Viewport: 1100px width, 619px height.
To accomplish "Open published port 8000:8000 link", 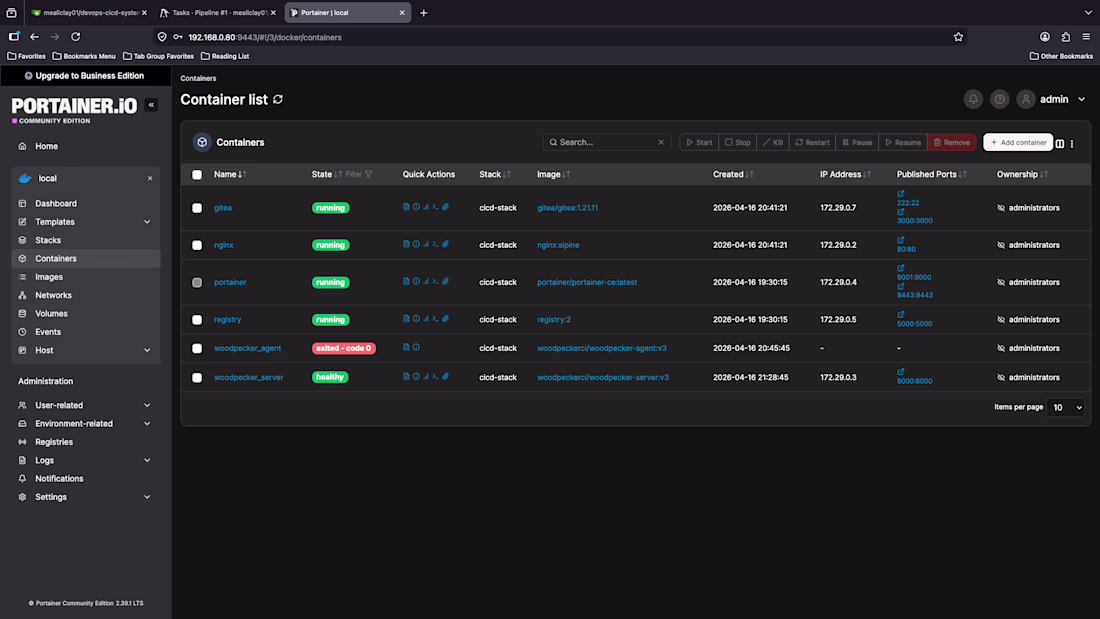I will [x=914, y=381].
